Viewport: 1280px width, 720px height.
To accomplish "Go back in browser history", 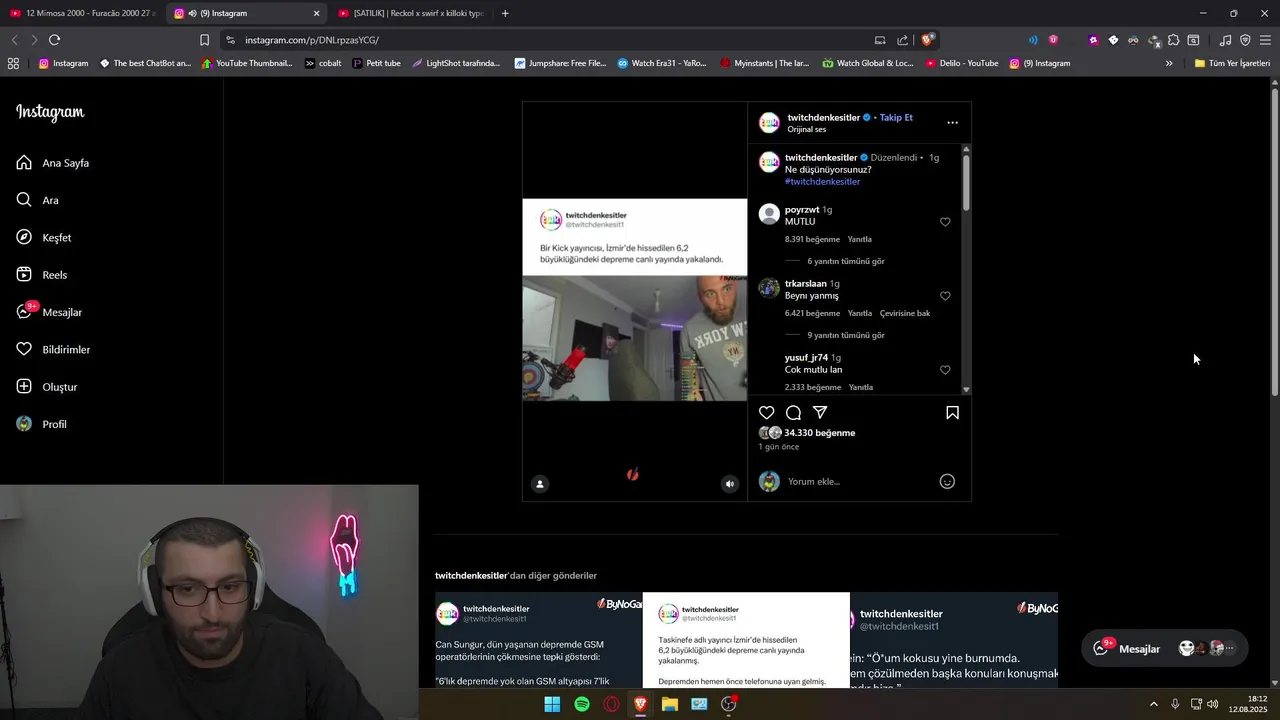I will (x=14, y=40).
